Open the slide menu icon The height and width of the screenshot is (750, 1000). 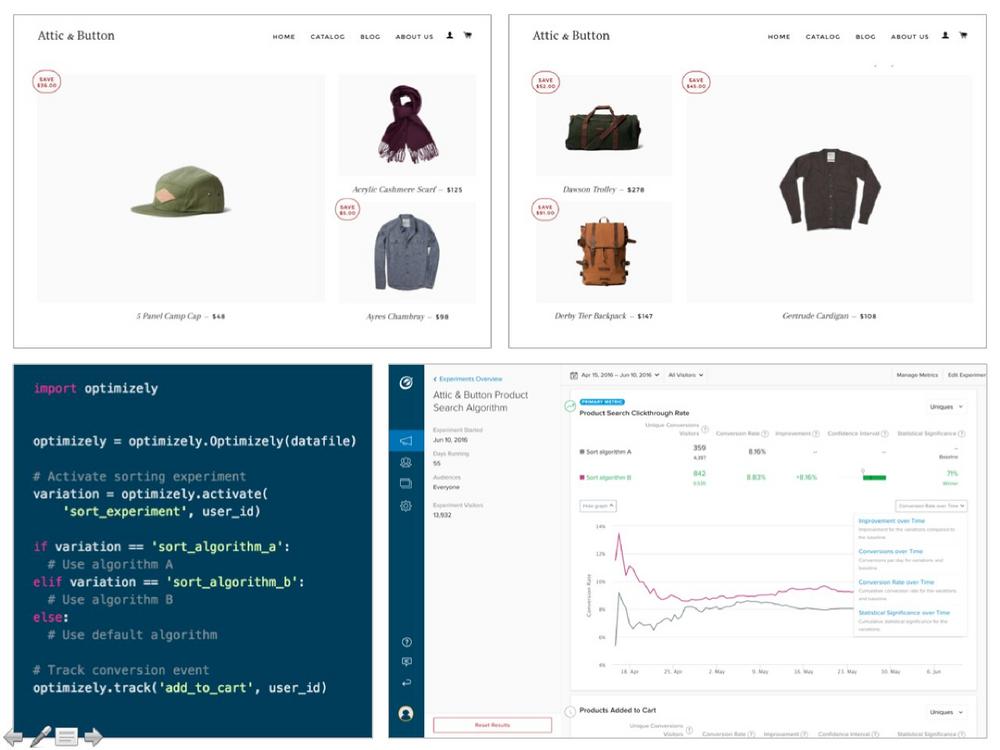[67, 738]
